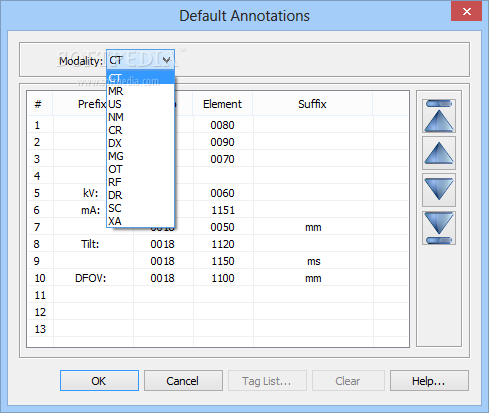Click the Cancel button

point(183,380)
